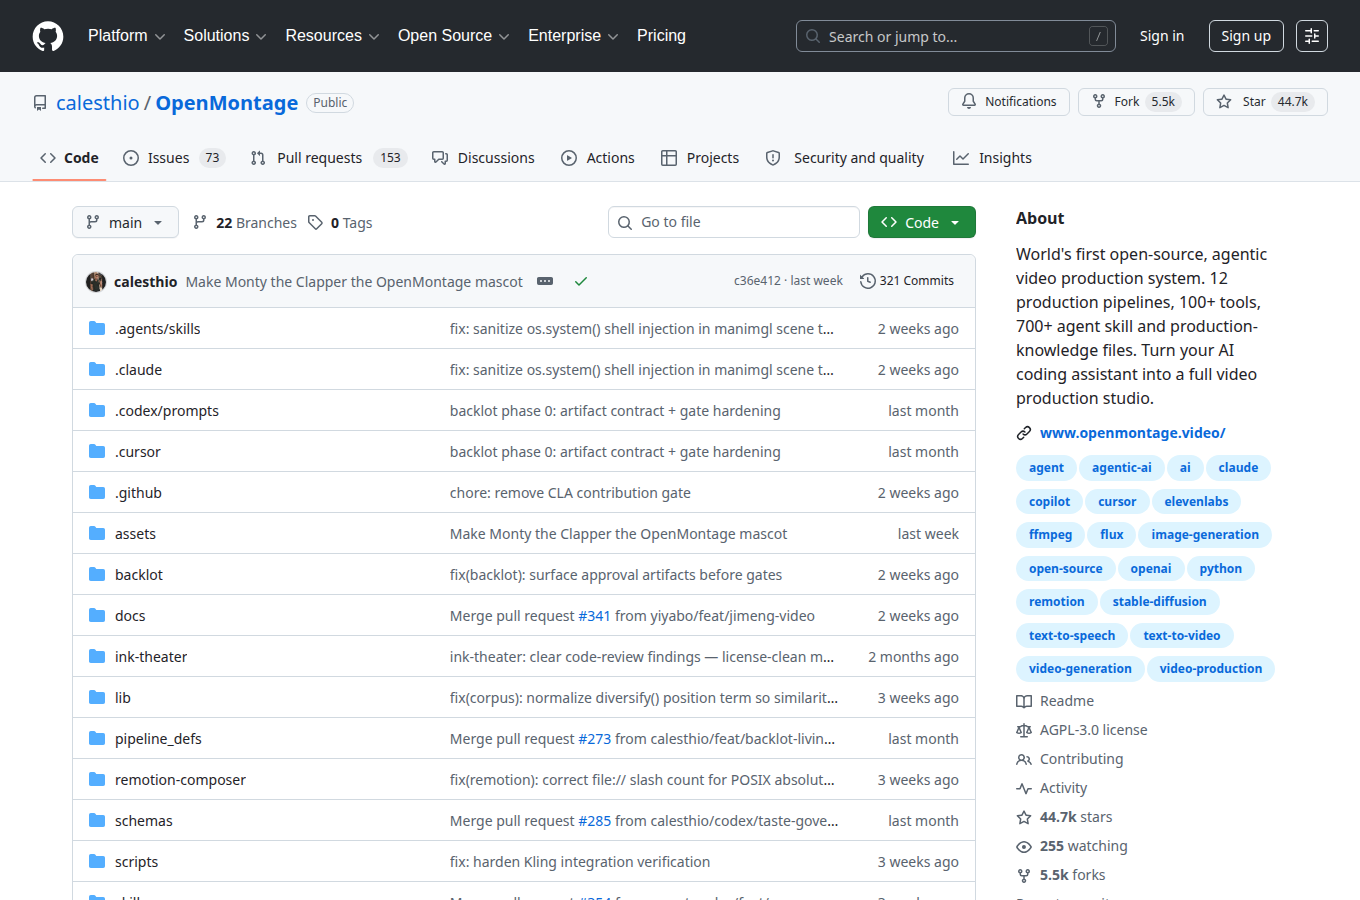The height and width of the screenshot is (900, 1360).
Task: Click the Notifications bell button
Action: [1009, 102]
